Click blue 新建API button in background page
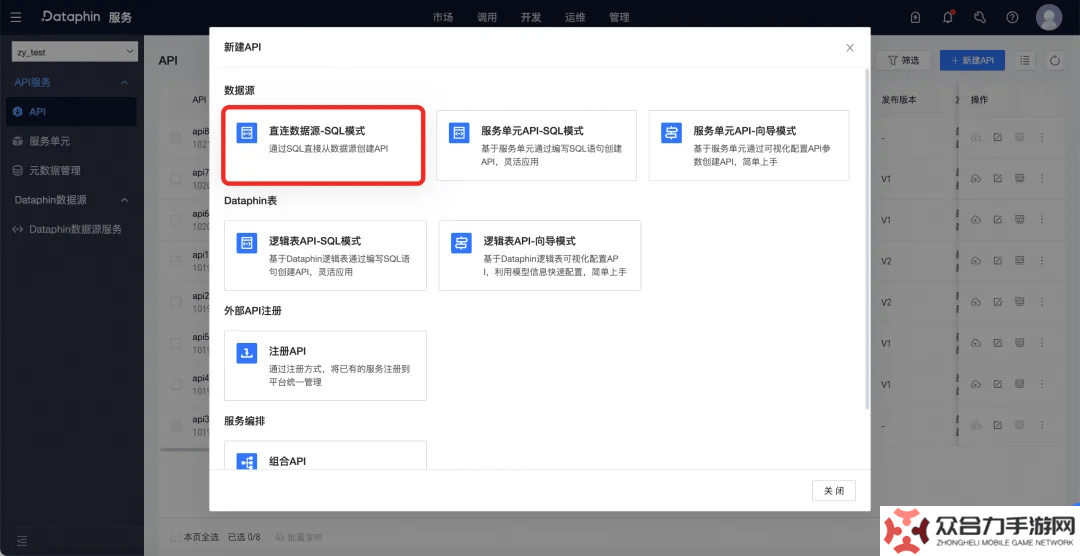Screen dimensions: 1080x556 point(972,61)
